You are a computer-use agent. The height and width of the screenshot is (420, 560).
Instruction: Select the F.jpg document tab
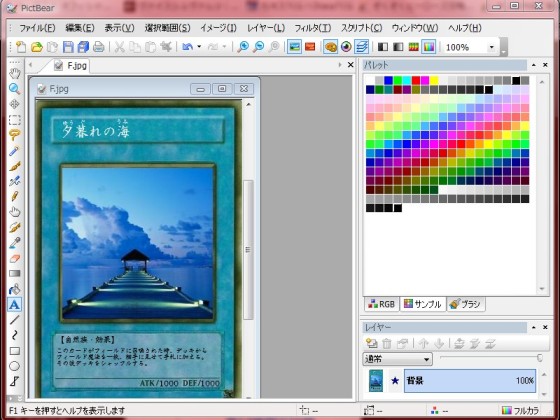click(70, 66)
